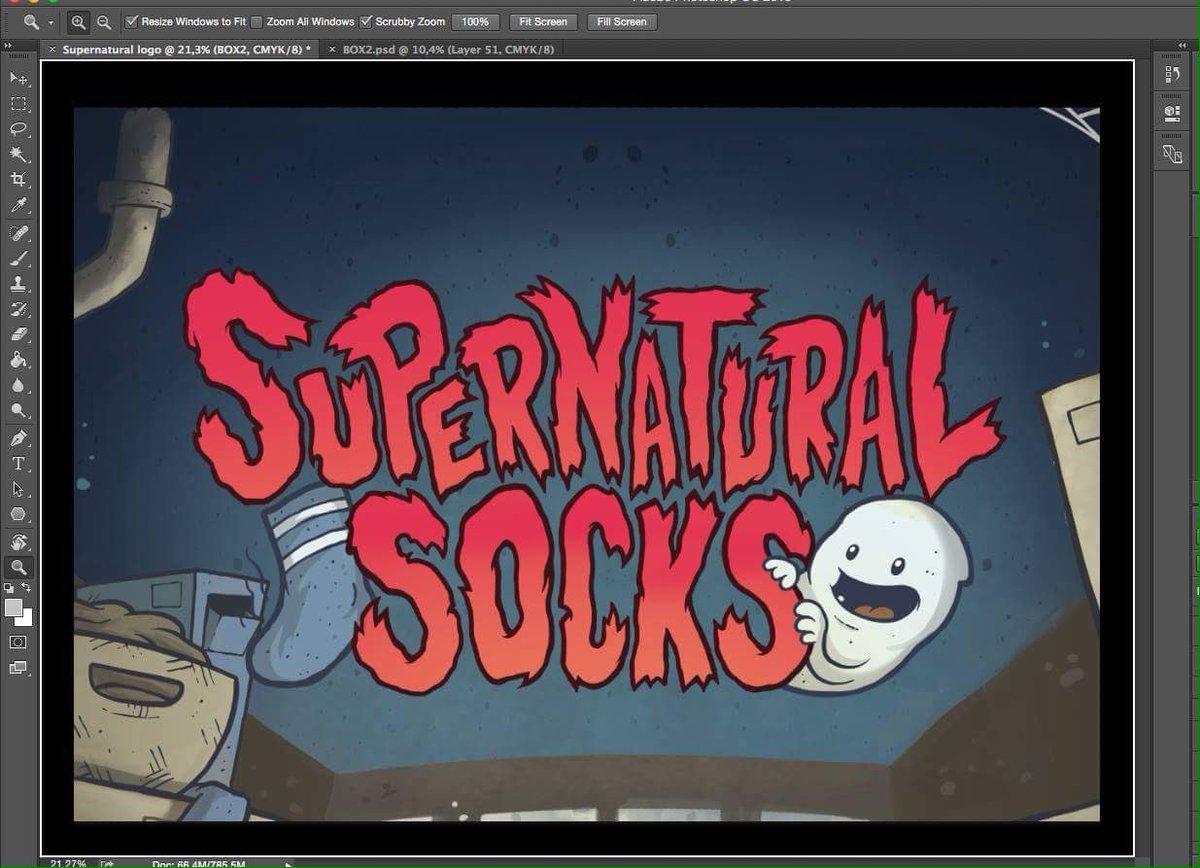Open the overlapping rectangles panel icon on right dock
The width and height of the screenshot is (1200, 868).
pyautogui.click(x=1173, y=153)
